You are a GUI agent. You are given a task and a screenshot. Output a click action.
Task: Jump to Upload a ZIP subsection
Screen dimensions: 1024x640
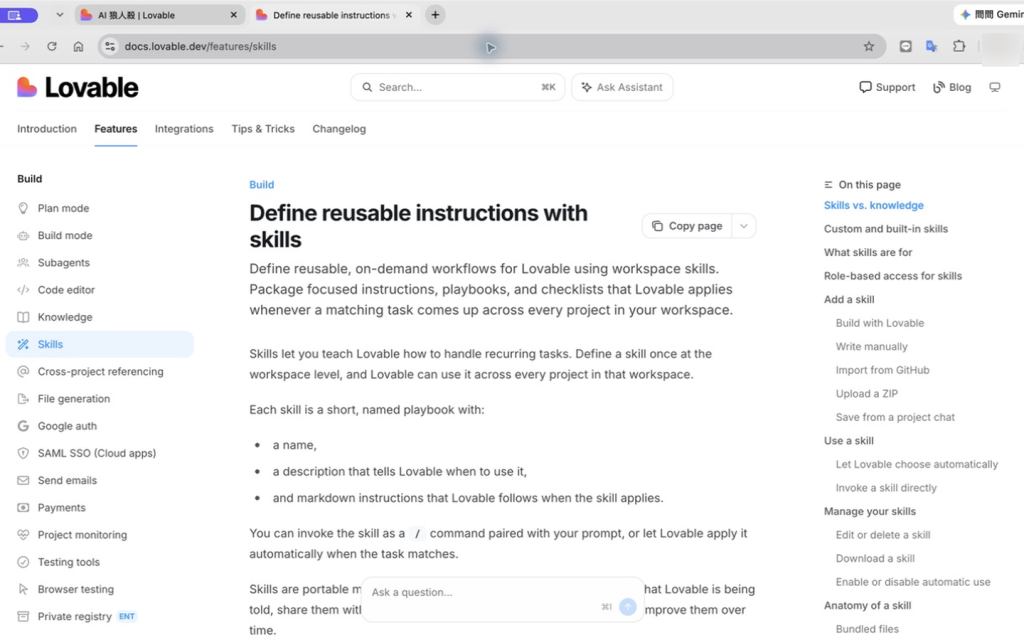(867, 393)
